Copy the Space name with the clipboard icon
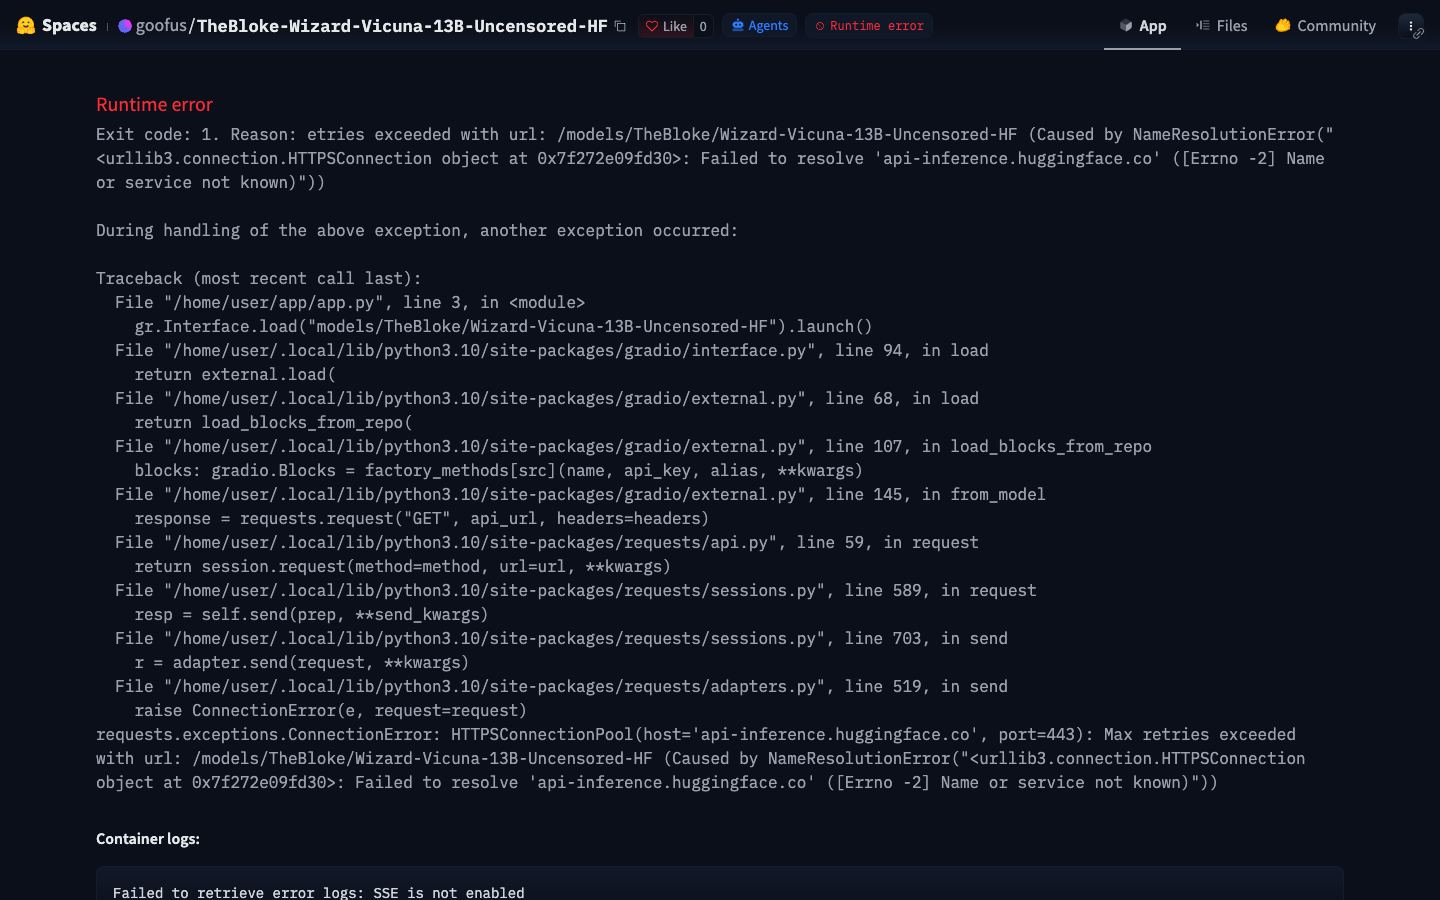The width and height of the screenshot is (1440, 900). pos(620,26)
